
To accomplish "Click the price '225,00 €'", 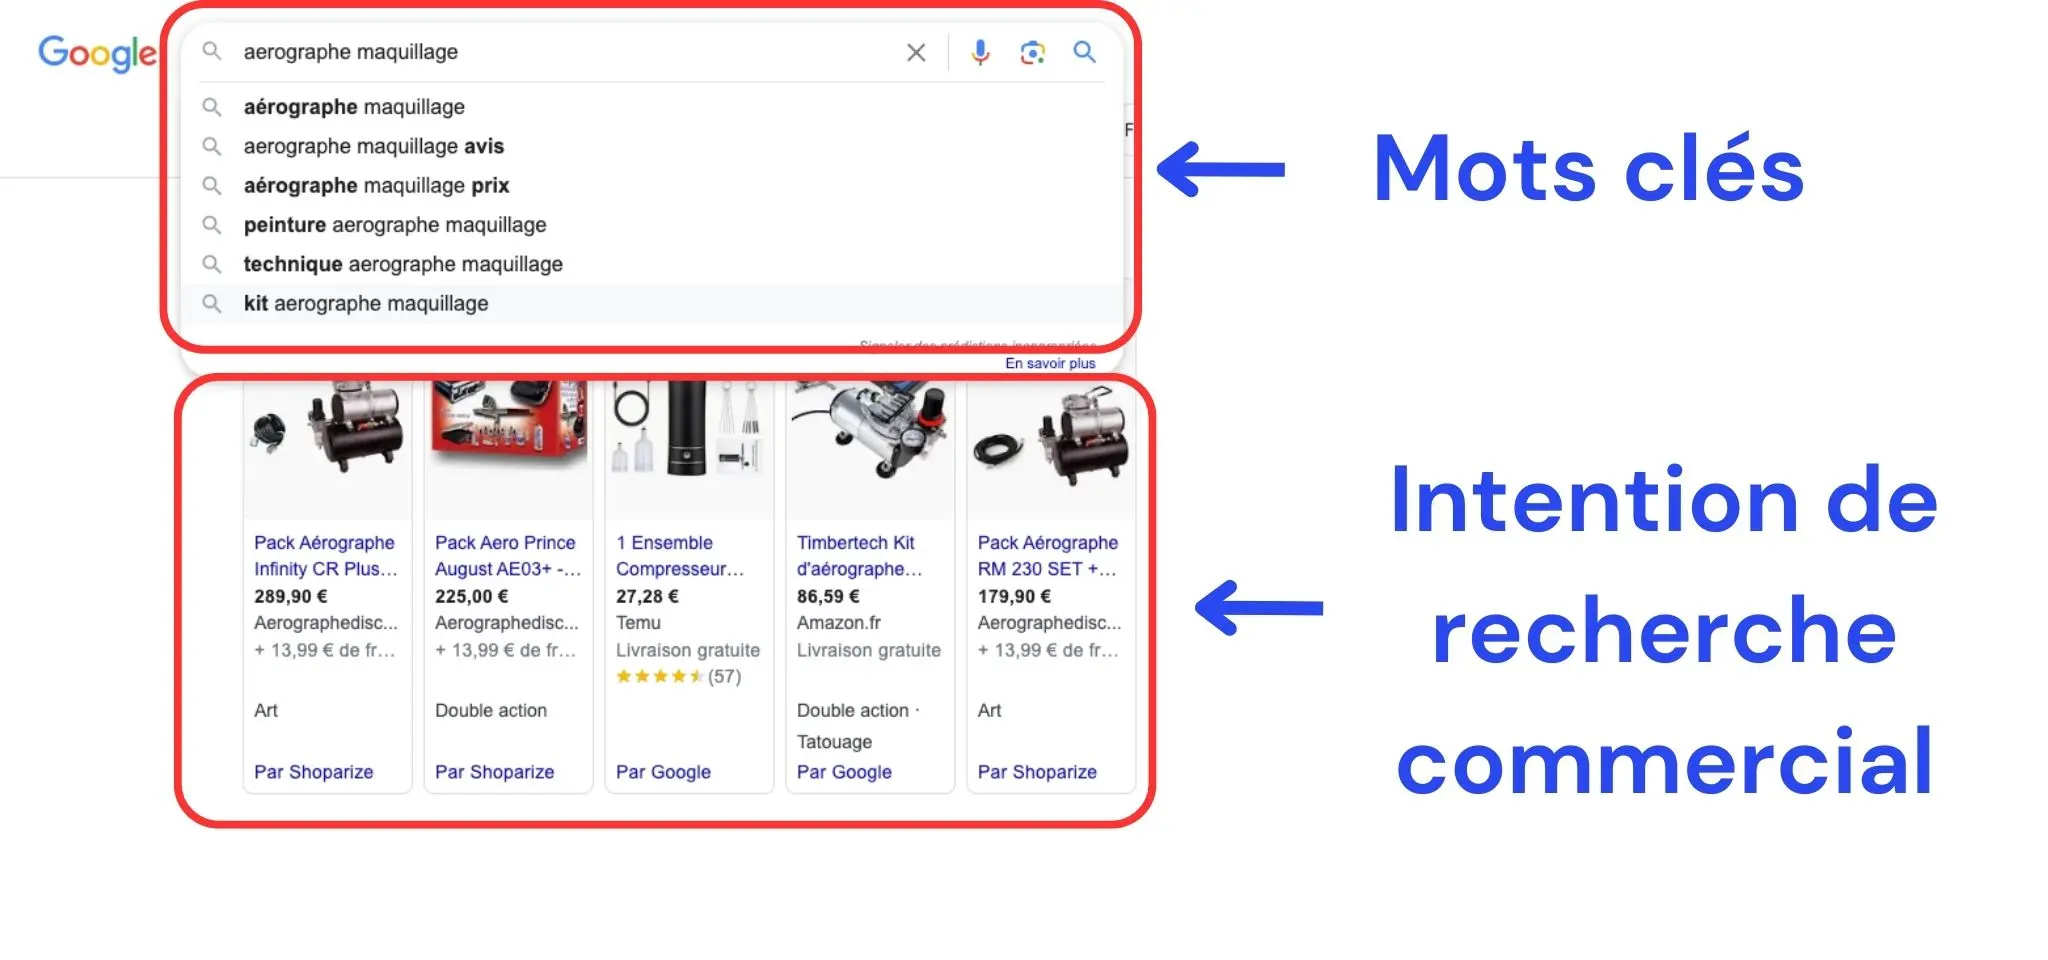I will 471,596.
